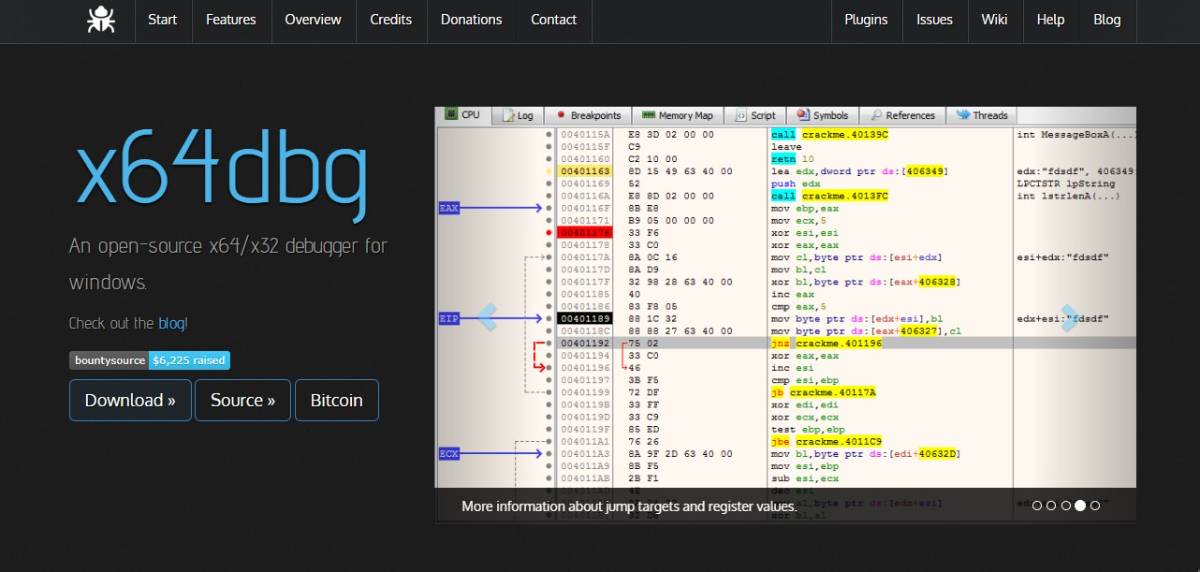The width and height of the screenshot is (1200, 572).
Task: Click the red breakpoint address 00401176
Action: coord(585,232)
